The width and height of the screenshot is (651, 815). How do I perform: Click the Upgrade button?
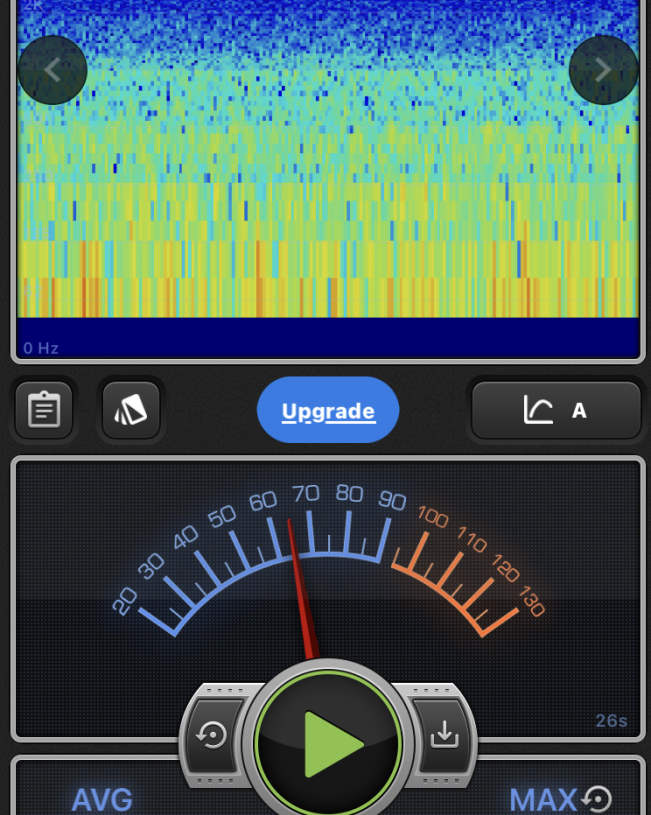328,411
